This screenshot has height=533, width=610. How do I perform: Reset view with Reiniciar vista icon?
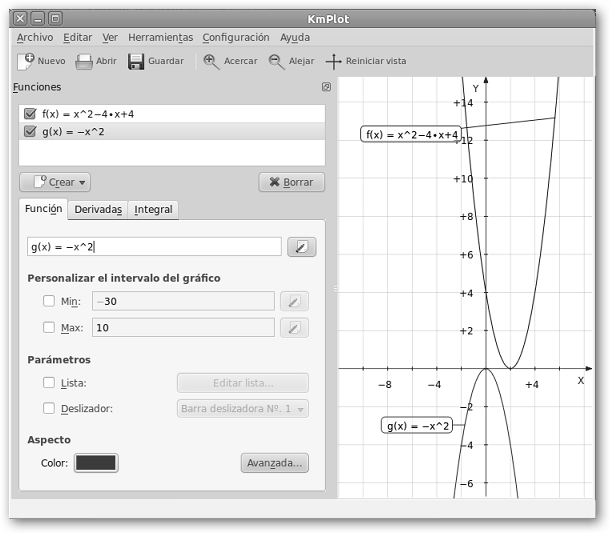[x=334, y=61]
